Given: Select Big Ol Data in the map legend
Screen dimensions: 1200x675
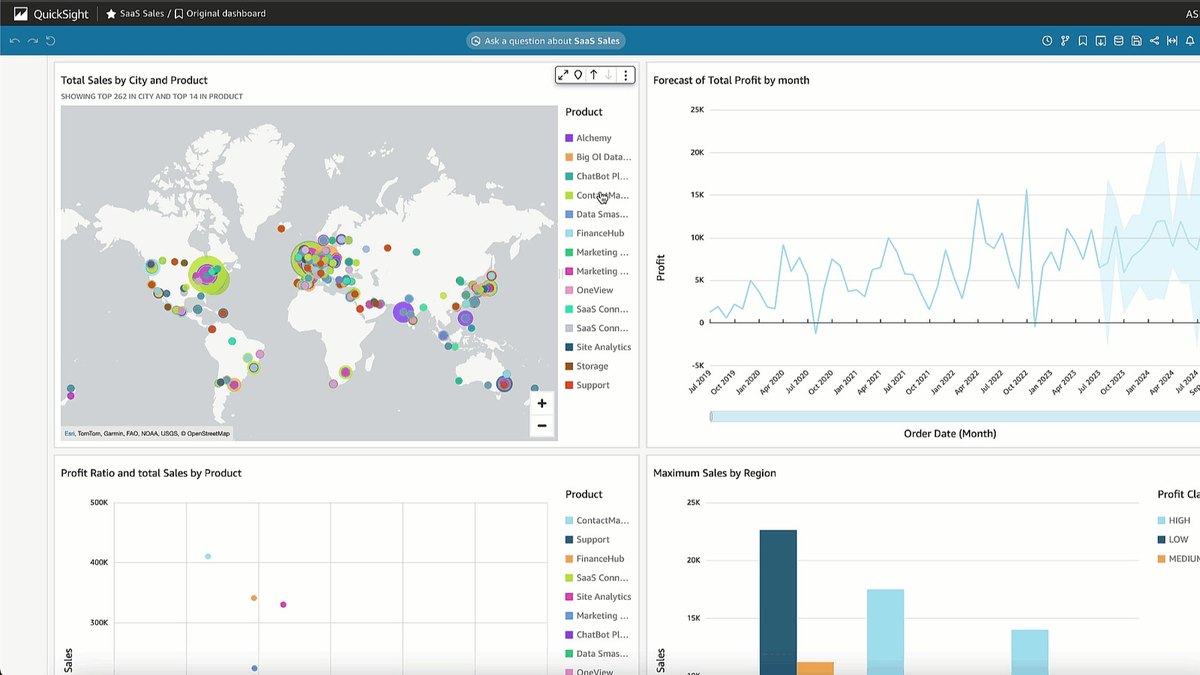Looking at the screenshot, I should click(x=598, y=157).
